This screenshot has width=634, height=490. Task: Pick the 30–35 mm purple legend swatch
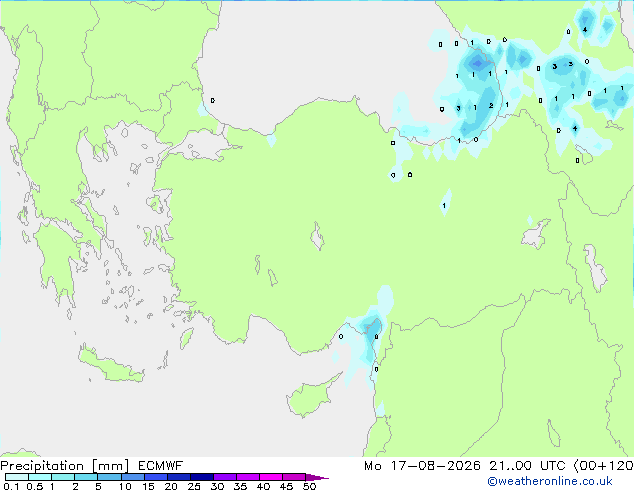point(224,477)
